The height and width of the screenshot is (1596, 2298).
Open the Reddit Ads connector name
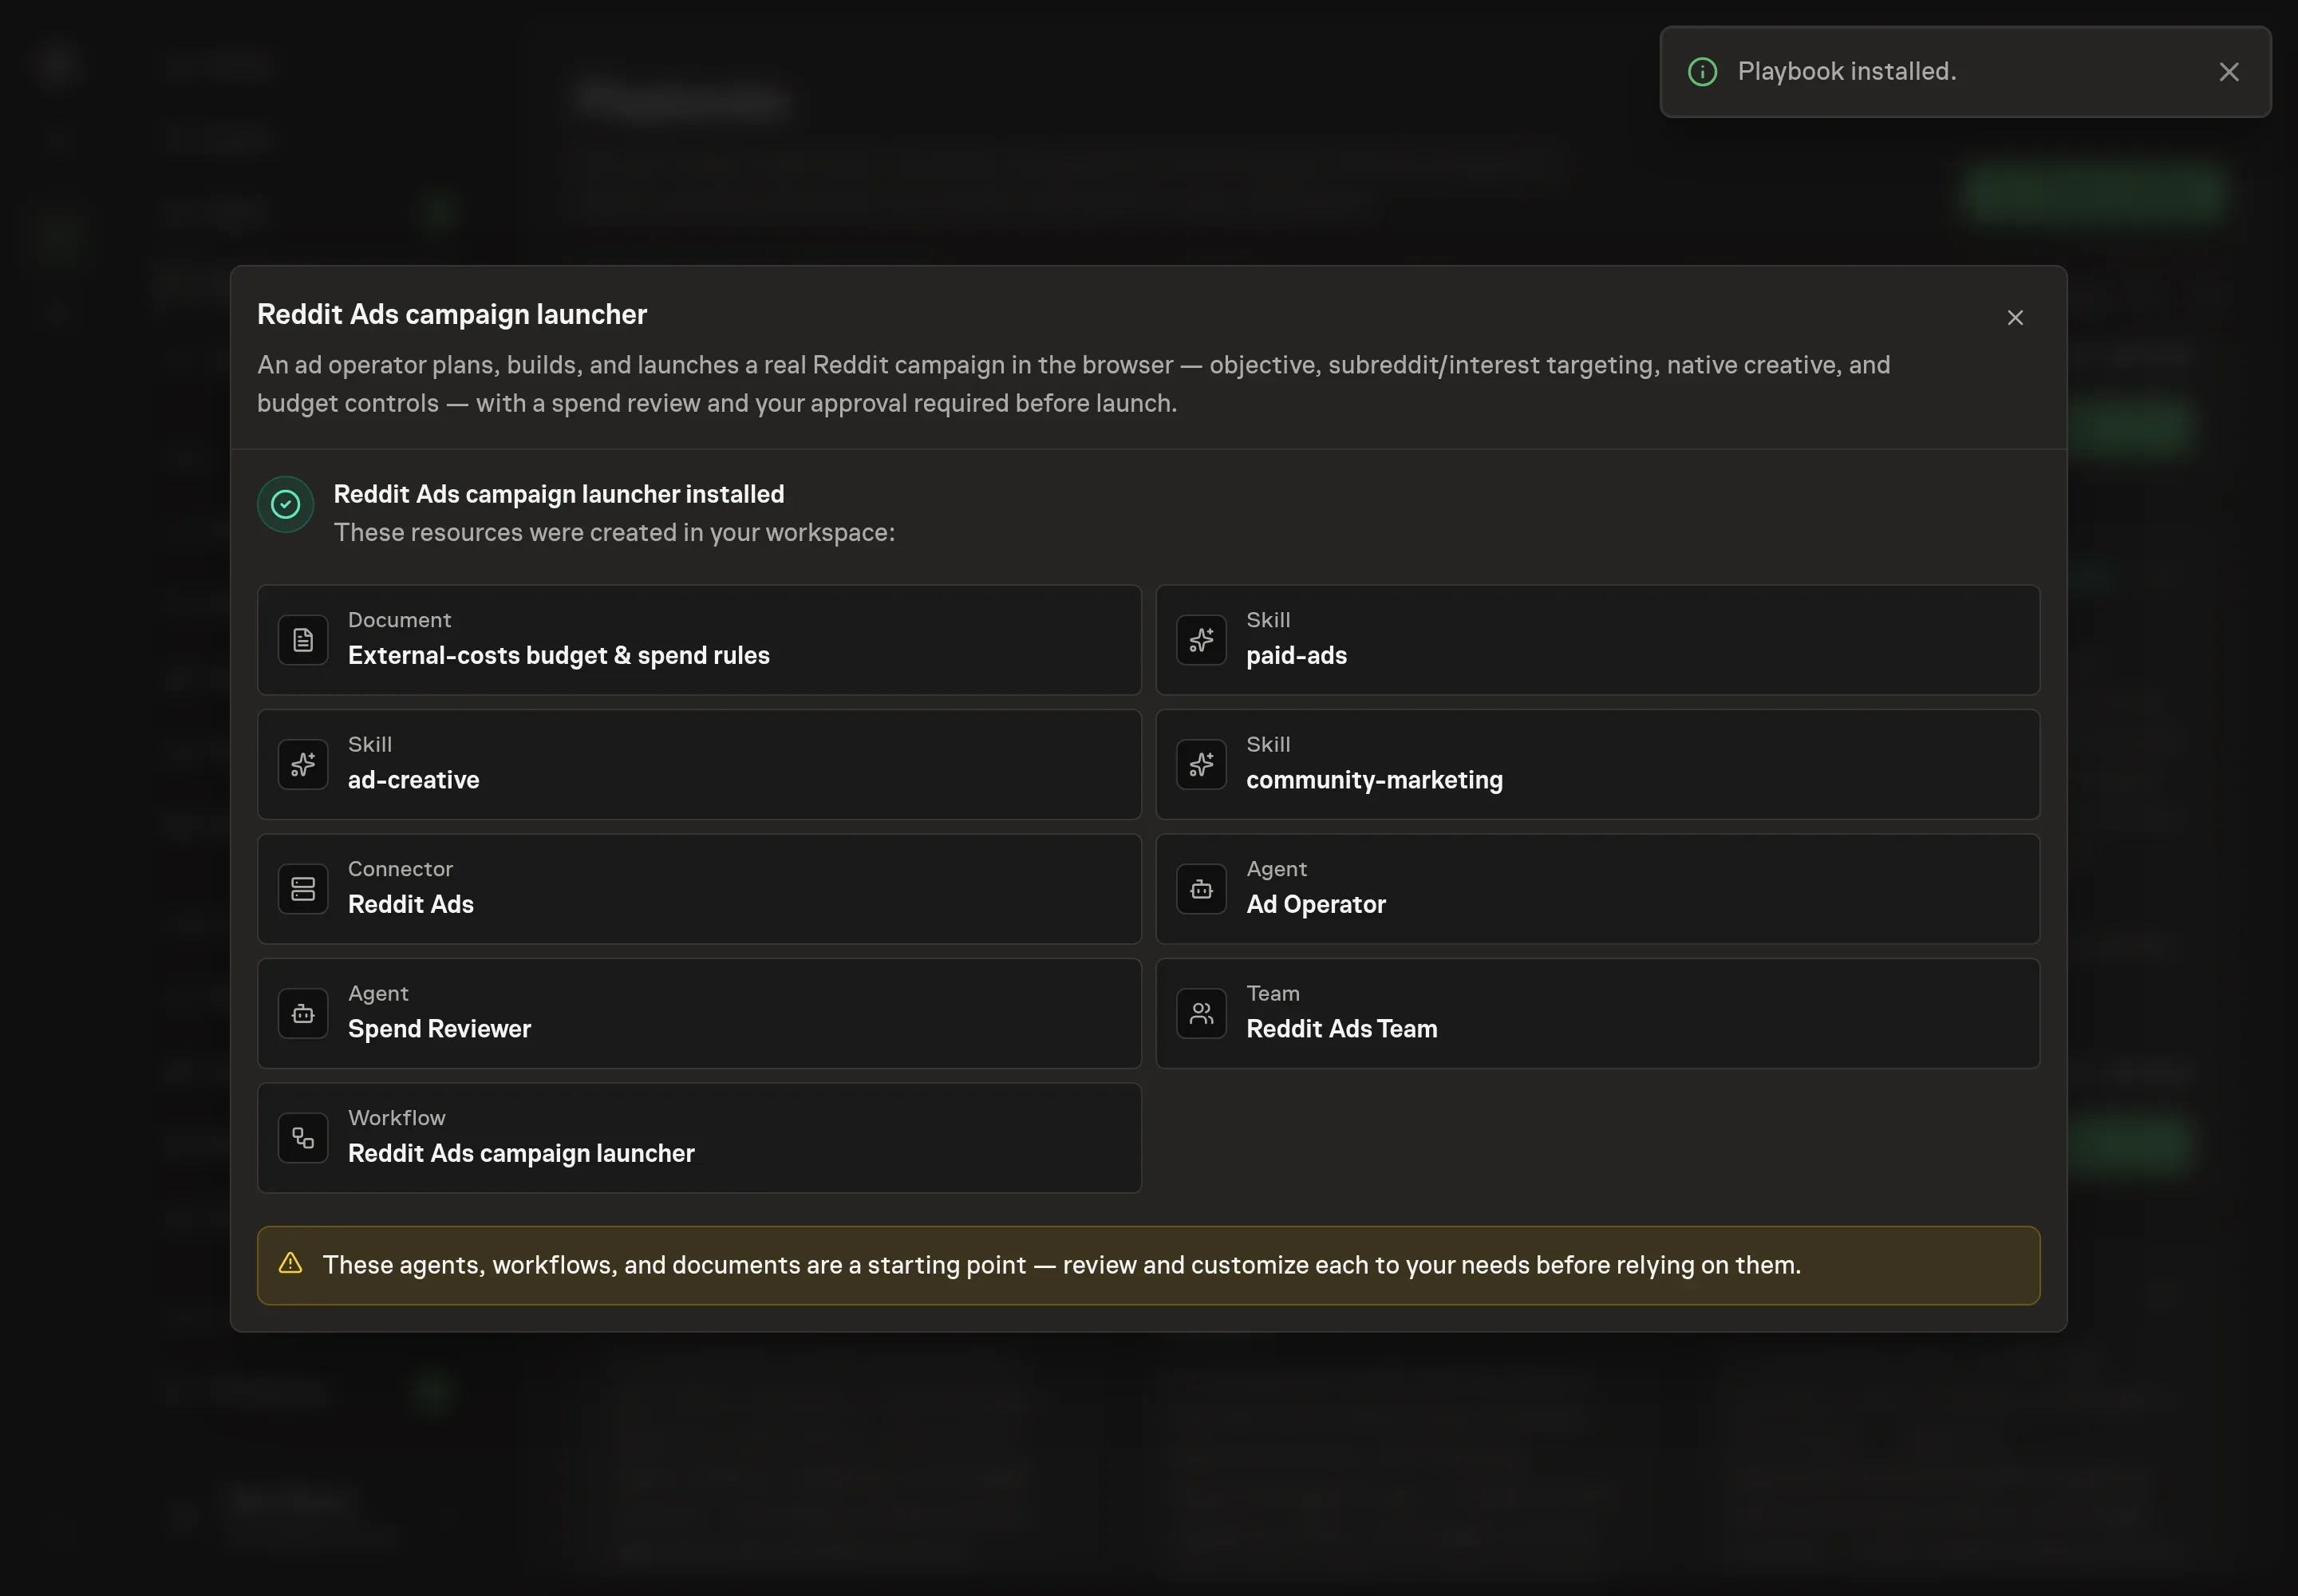[x=411, y=905]
